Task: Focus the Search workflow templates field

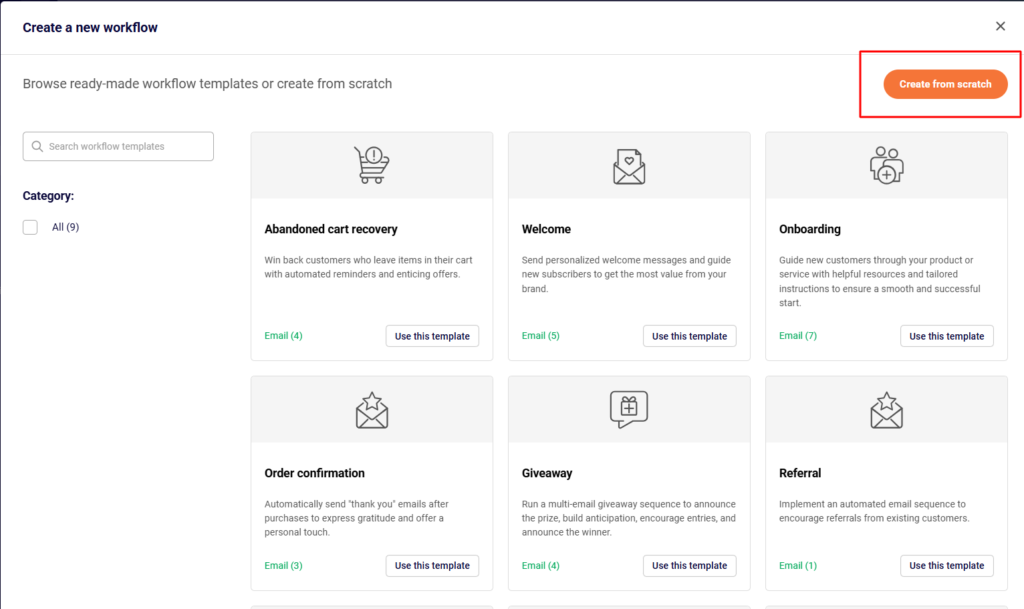Action: click(x=118, y=146)
